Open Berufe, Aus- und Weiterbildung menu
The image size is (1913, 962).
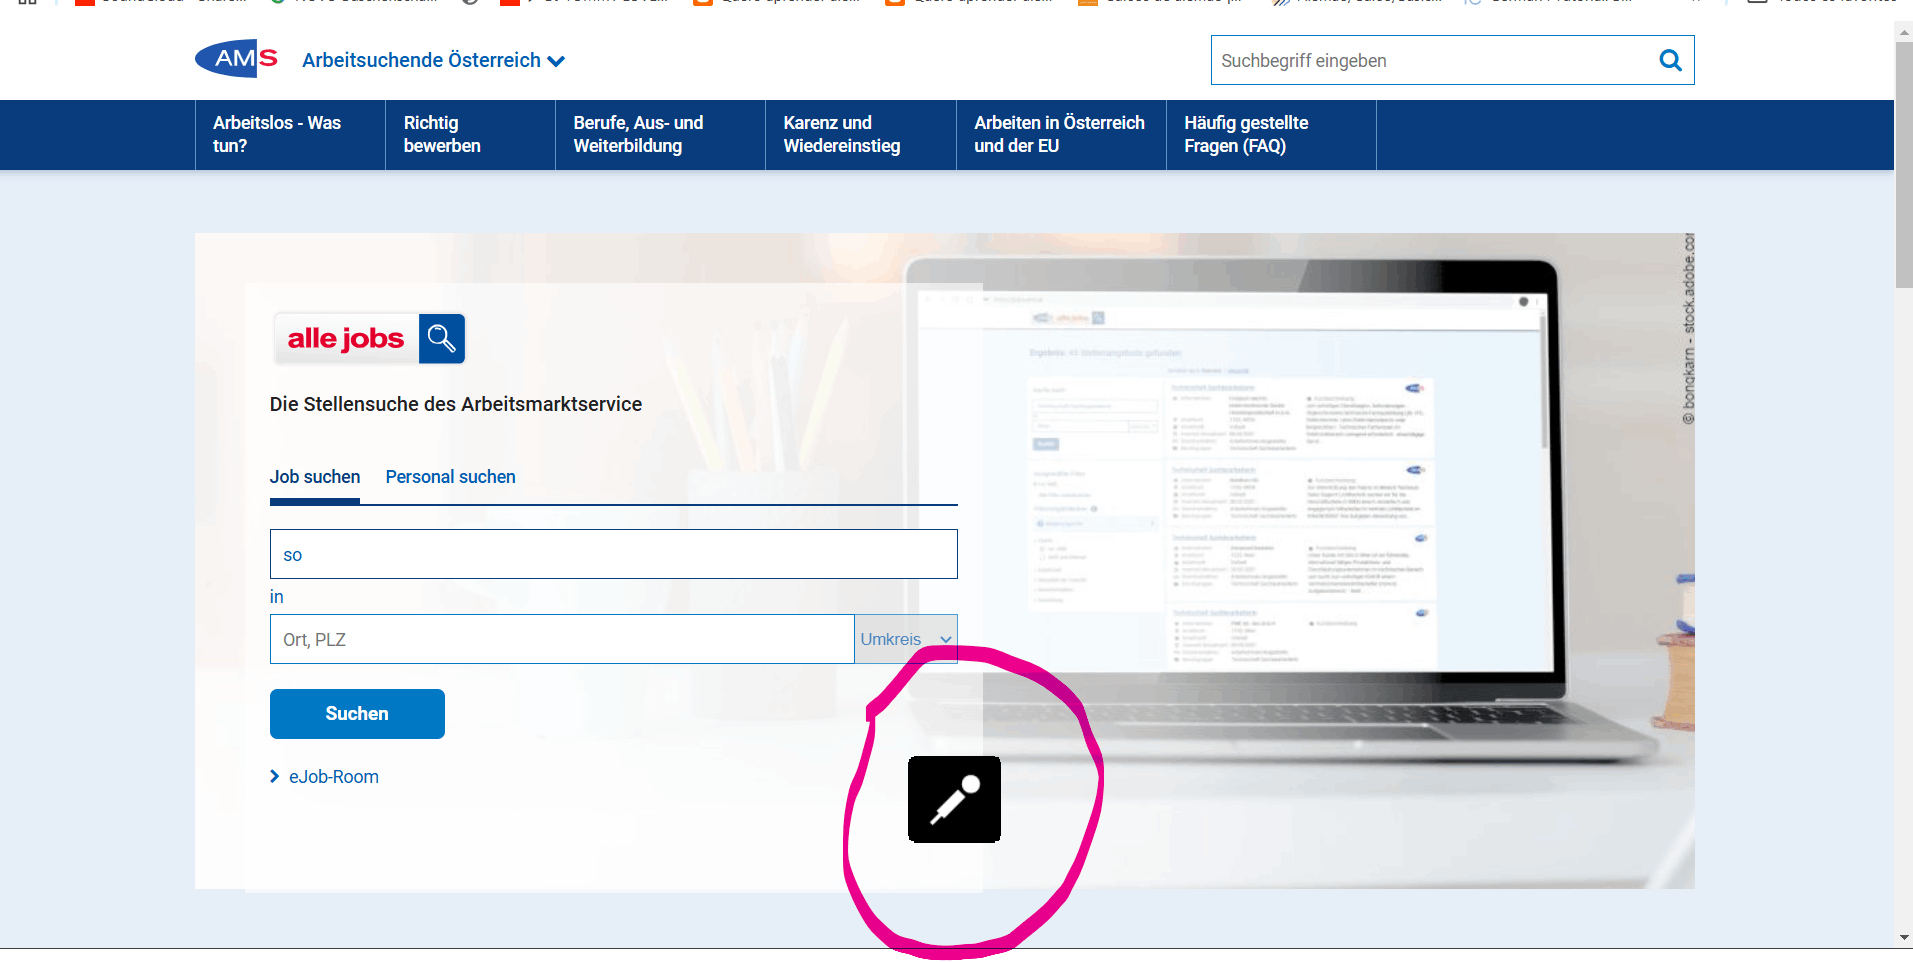coord(660,135)
